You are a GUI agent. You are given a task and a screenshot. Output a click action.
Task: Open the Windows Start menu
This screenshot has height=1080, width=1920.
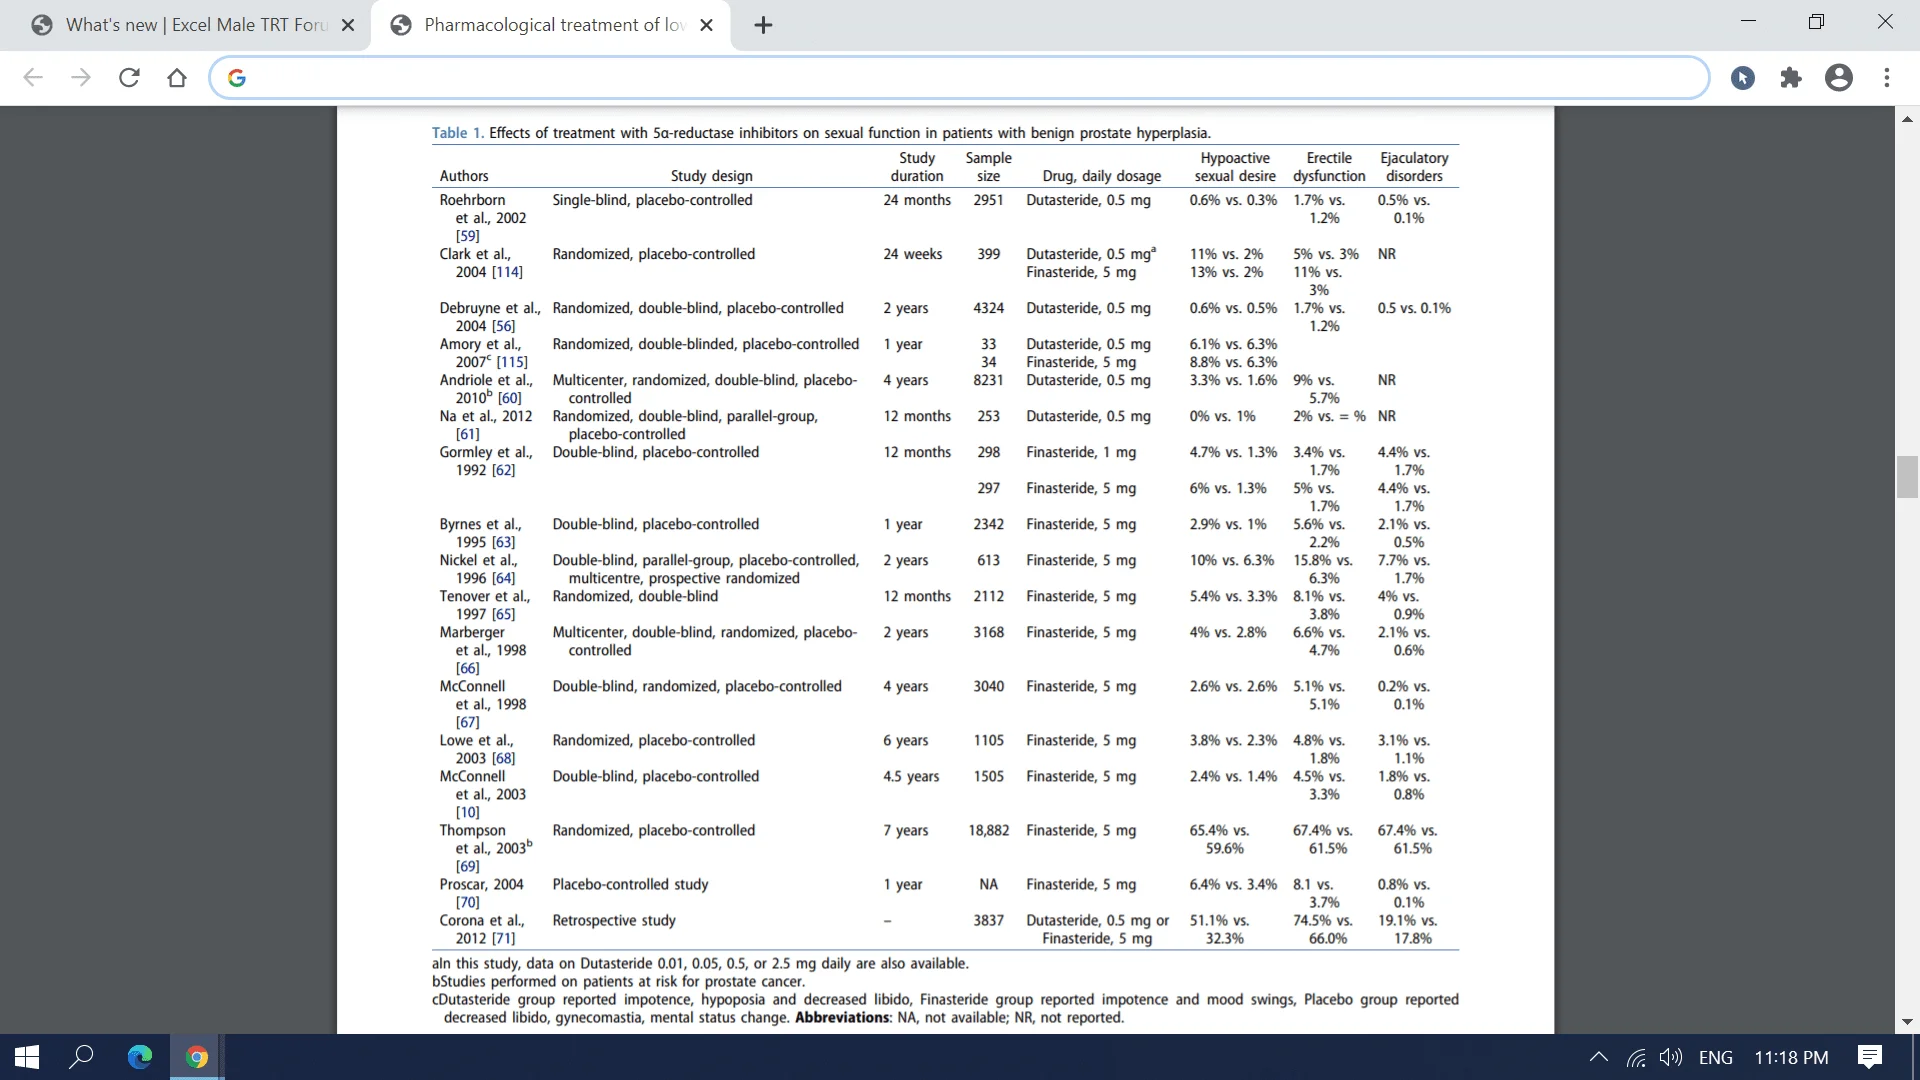(27, 1057)
